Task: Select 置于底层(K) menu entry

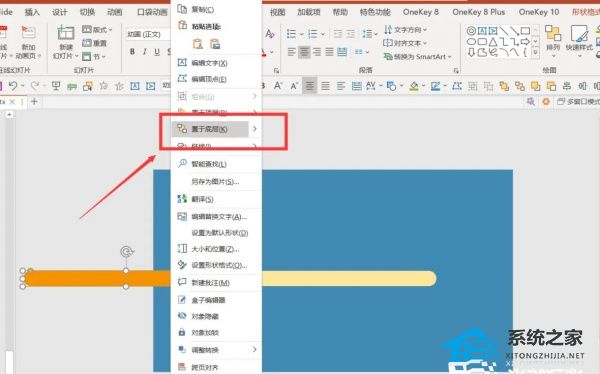Action: pos(210,129)
